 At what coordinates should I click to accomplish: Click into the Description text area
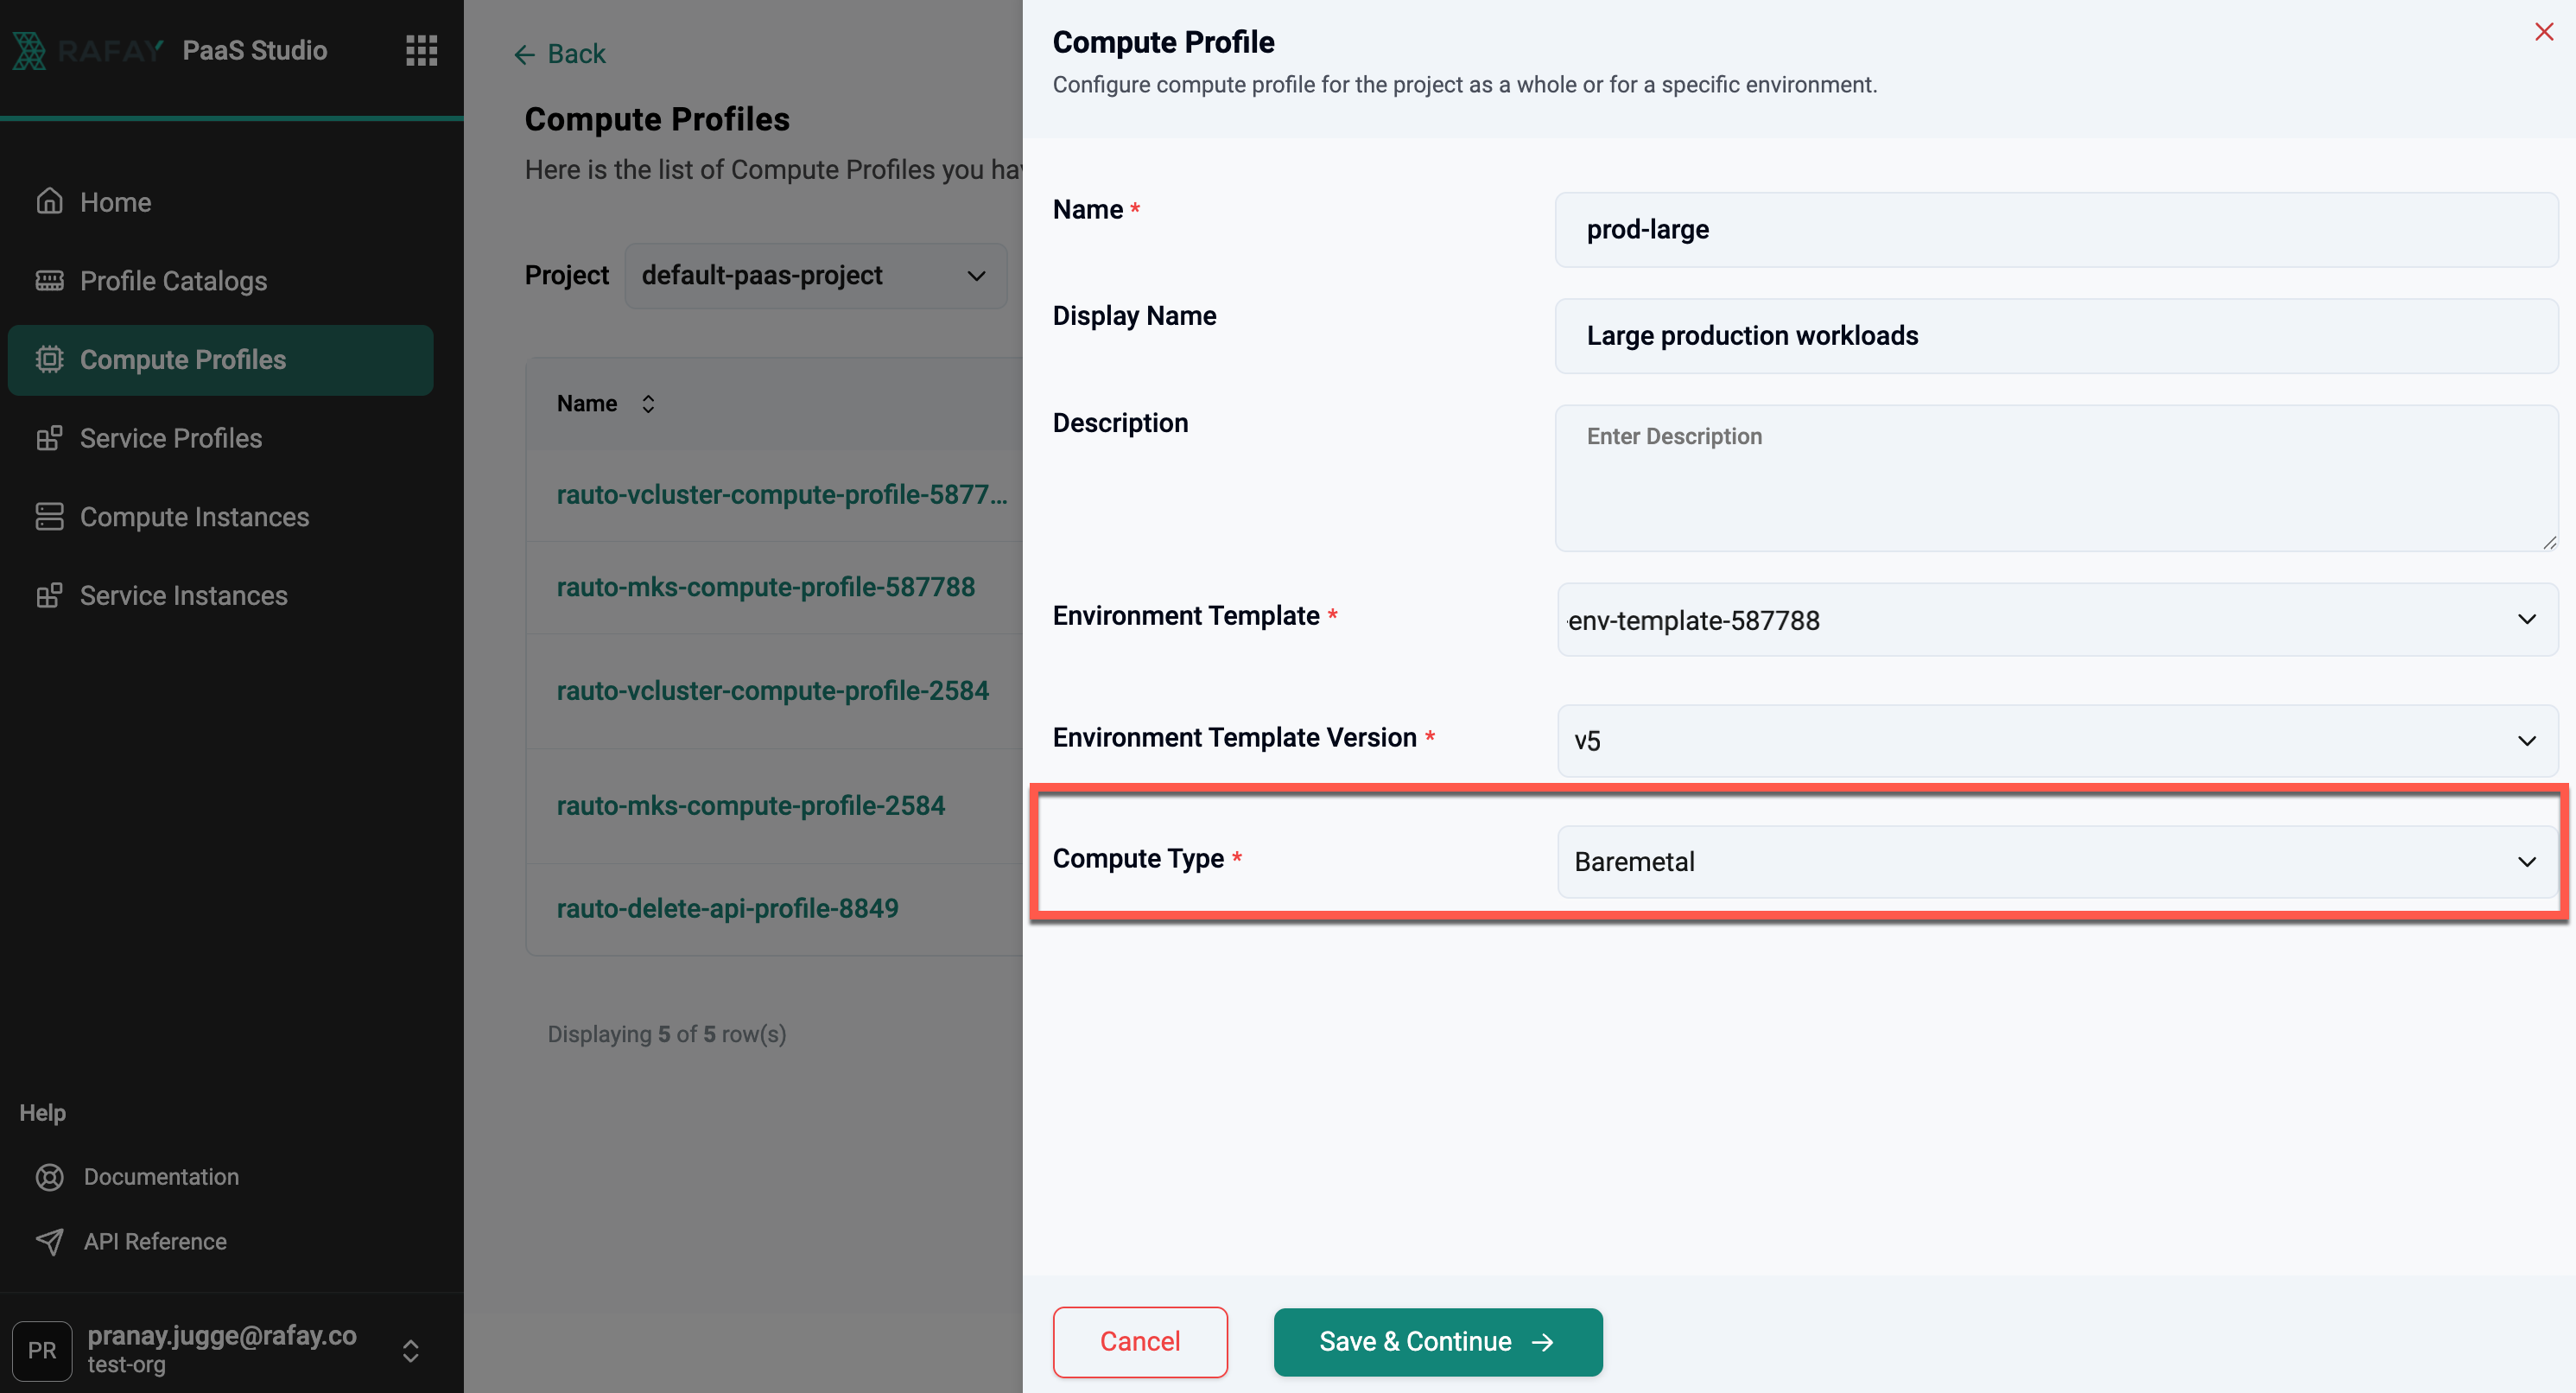[x=2056, y=478]
